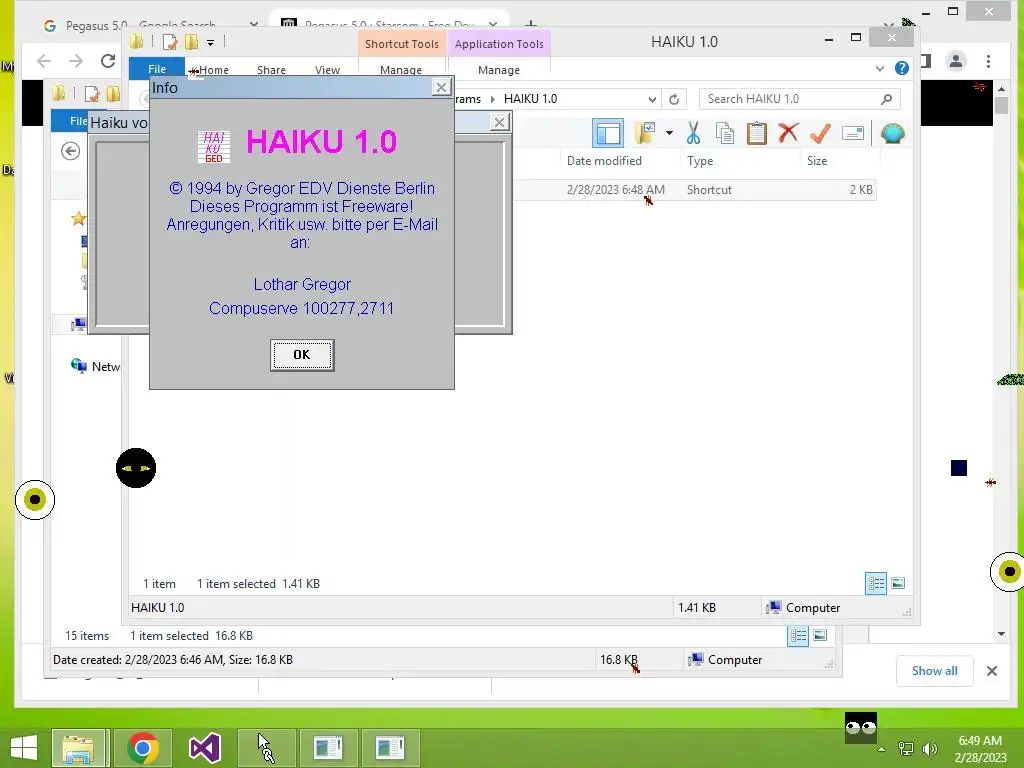Screen dimensions: 1024x768
Task: Open Chrome three-dot menu
Action: tap(989, 61)
